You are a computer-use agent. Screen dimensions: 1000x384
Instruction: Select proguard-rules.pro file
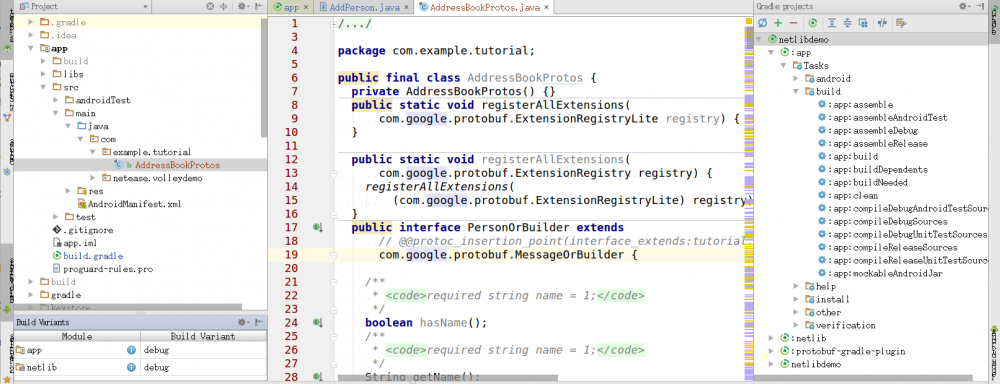pos(102,269)
